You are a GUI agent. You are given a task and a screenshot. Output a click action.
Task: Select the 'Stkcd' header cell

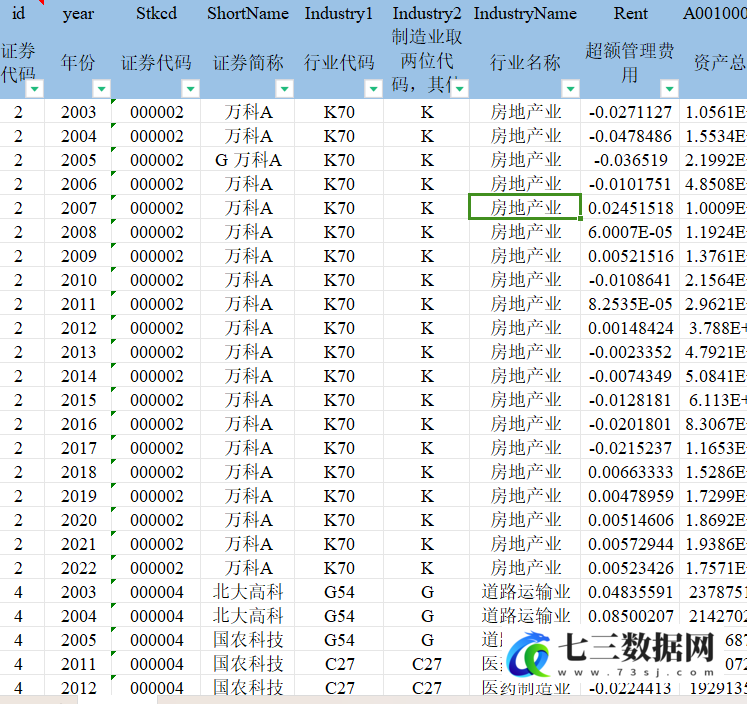[156, 13]
